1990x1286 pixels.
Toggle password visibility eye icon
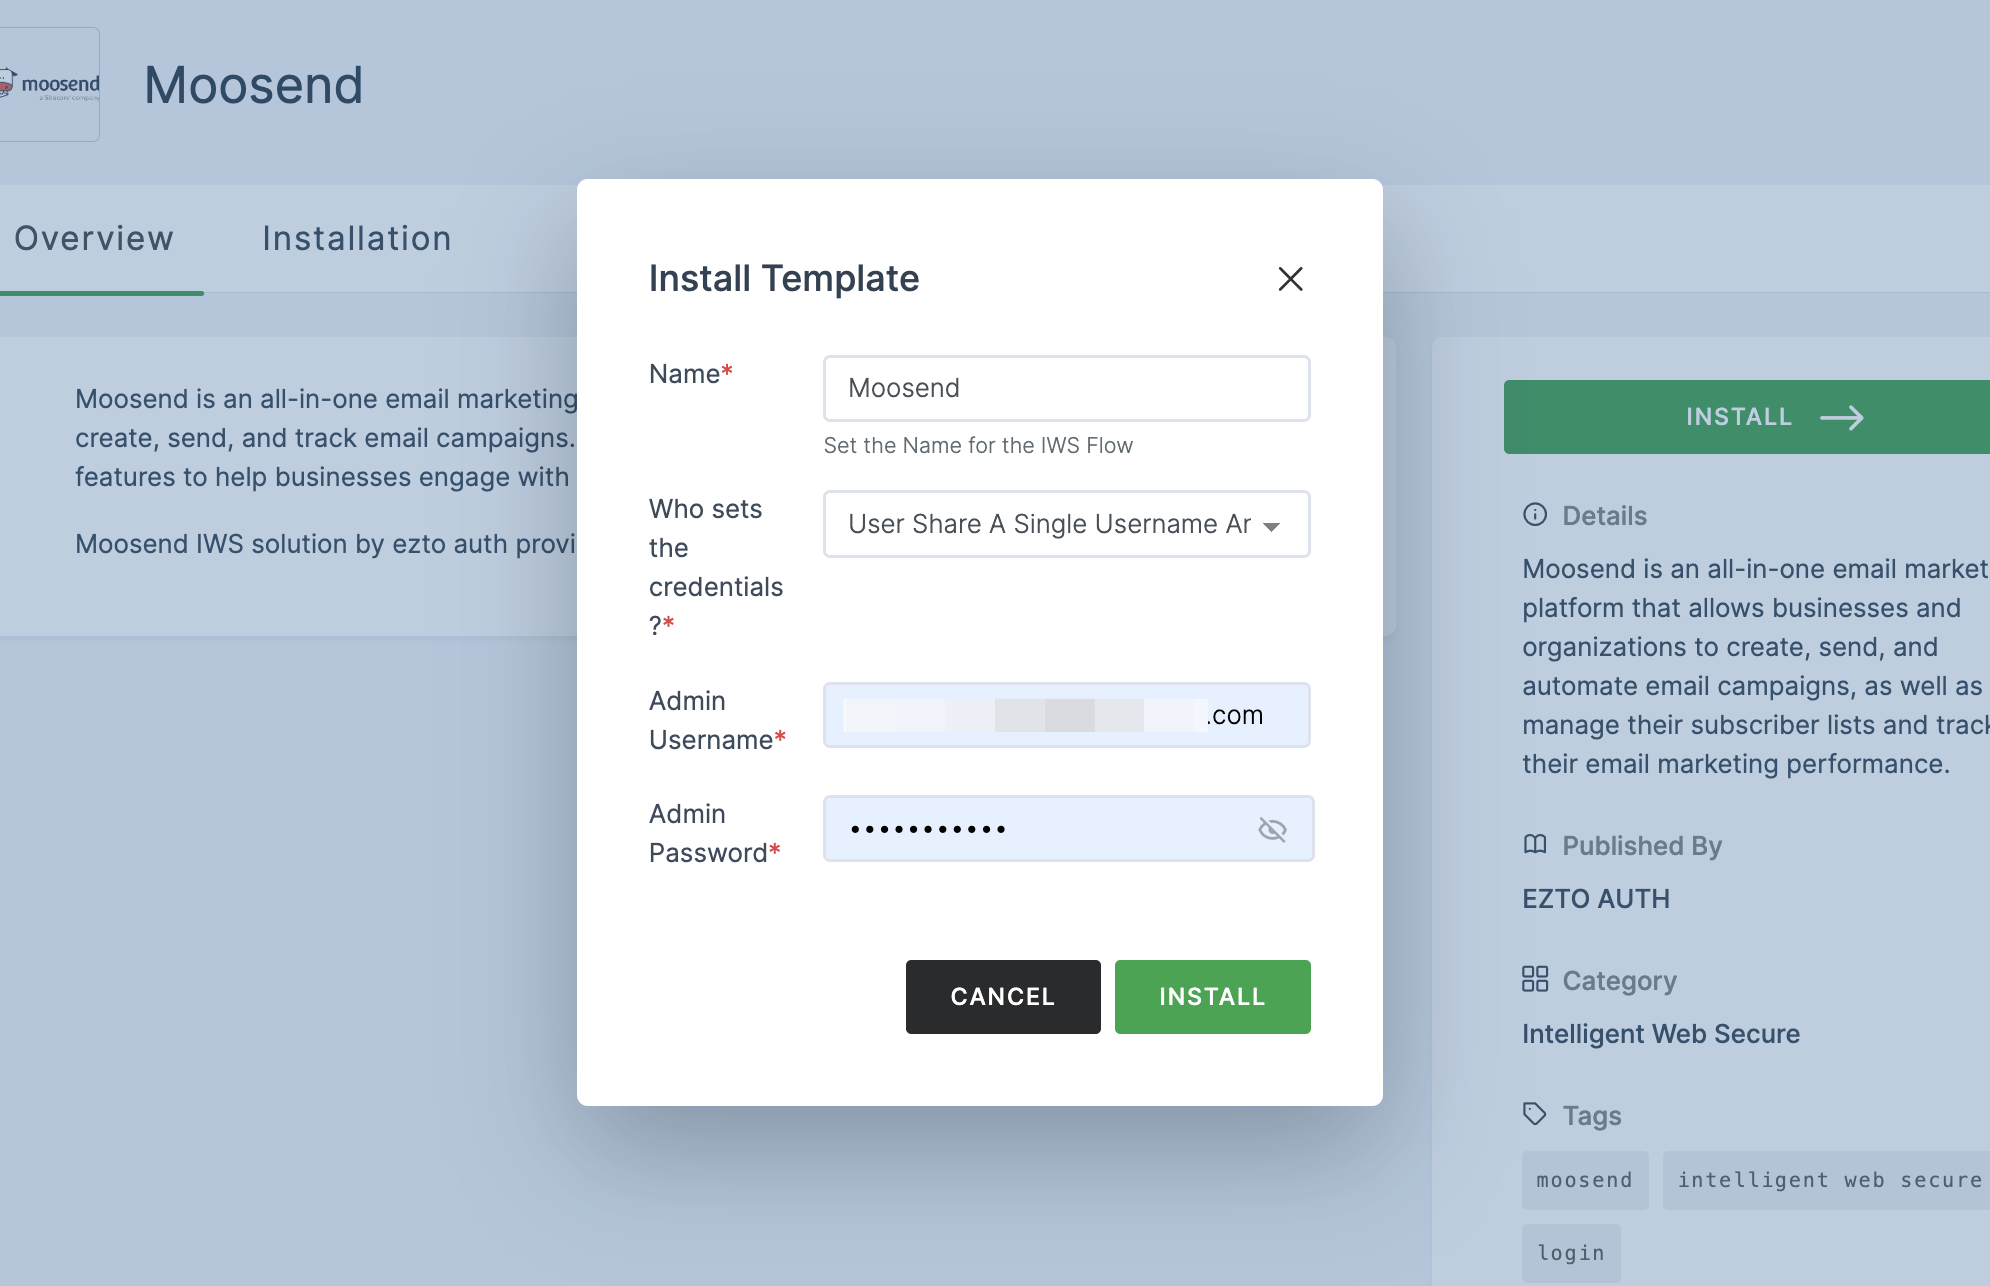[x=1271, y=828]
